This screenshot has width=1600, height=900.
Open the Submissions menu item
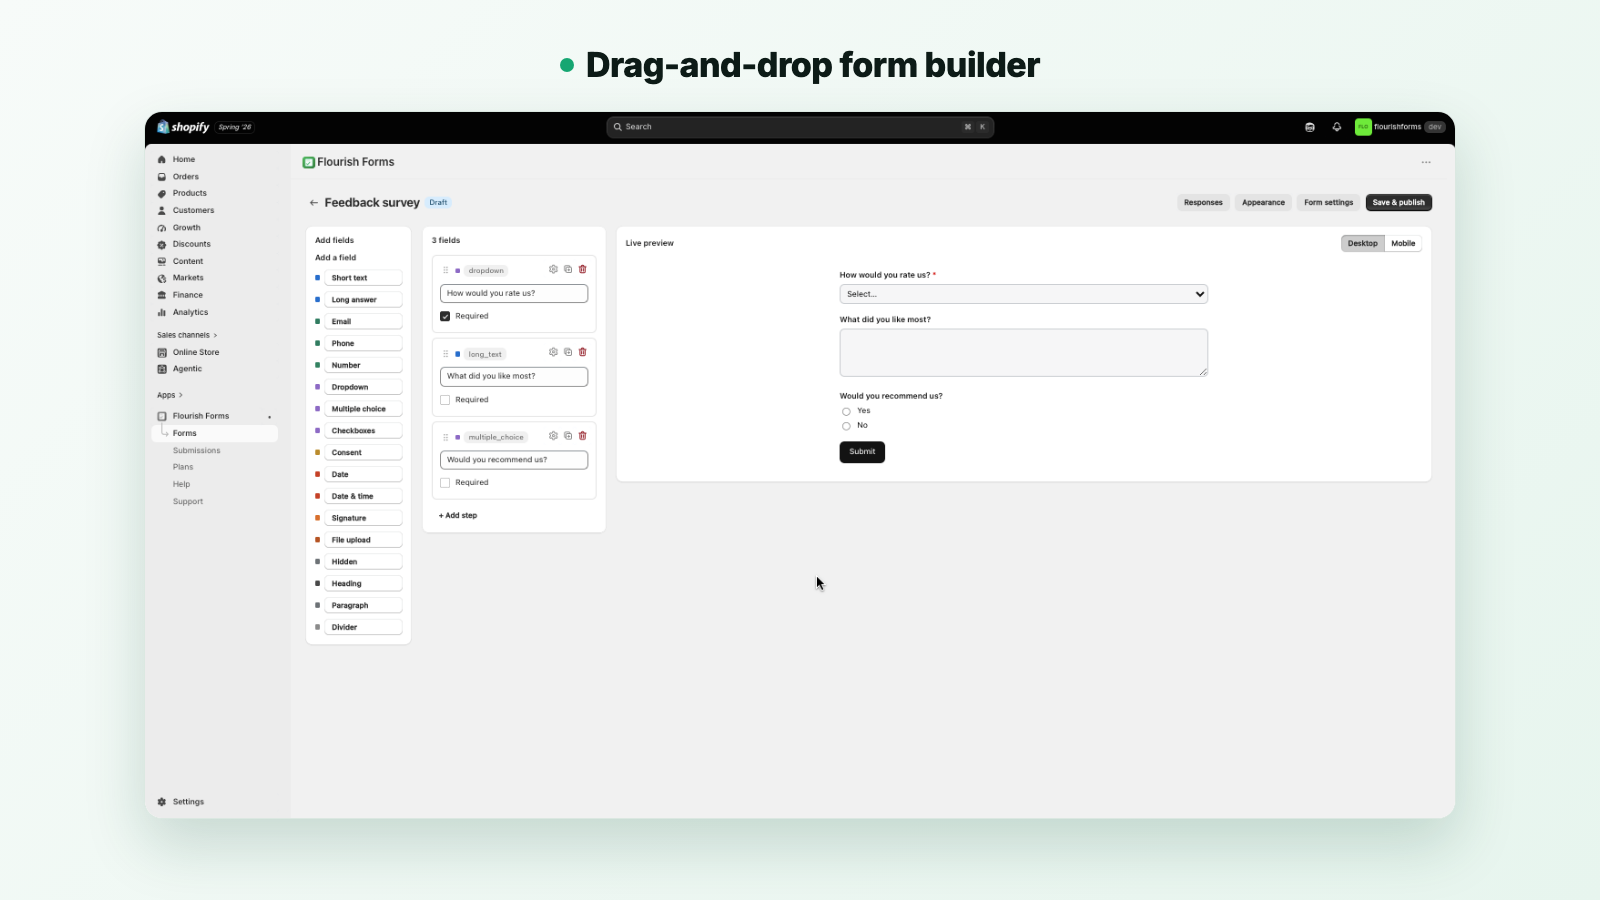(196, 450)
